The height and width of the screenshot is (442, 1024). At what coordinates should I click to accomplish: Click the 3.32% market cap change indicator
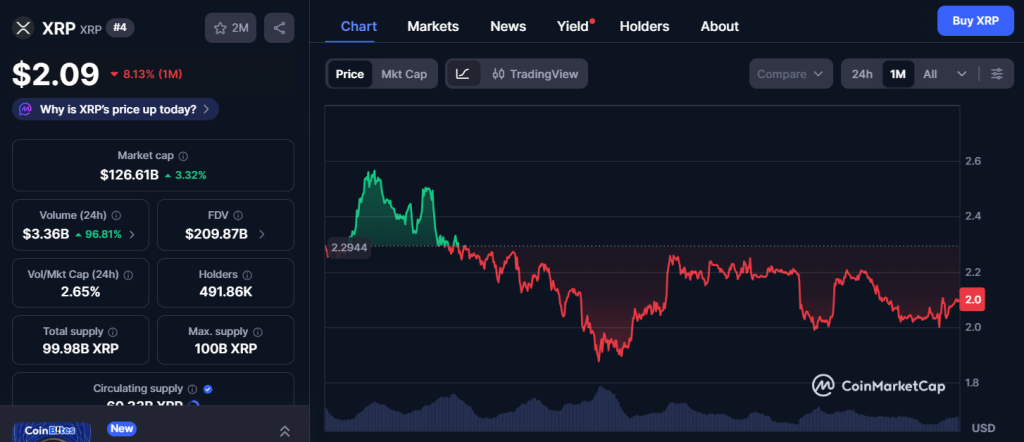click(185, 175)
